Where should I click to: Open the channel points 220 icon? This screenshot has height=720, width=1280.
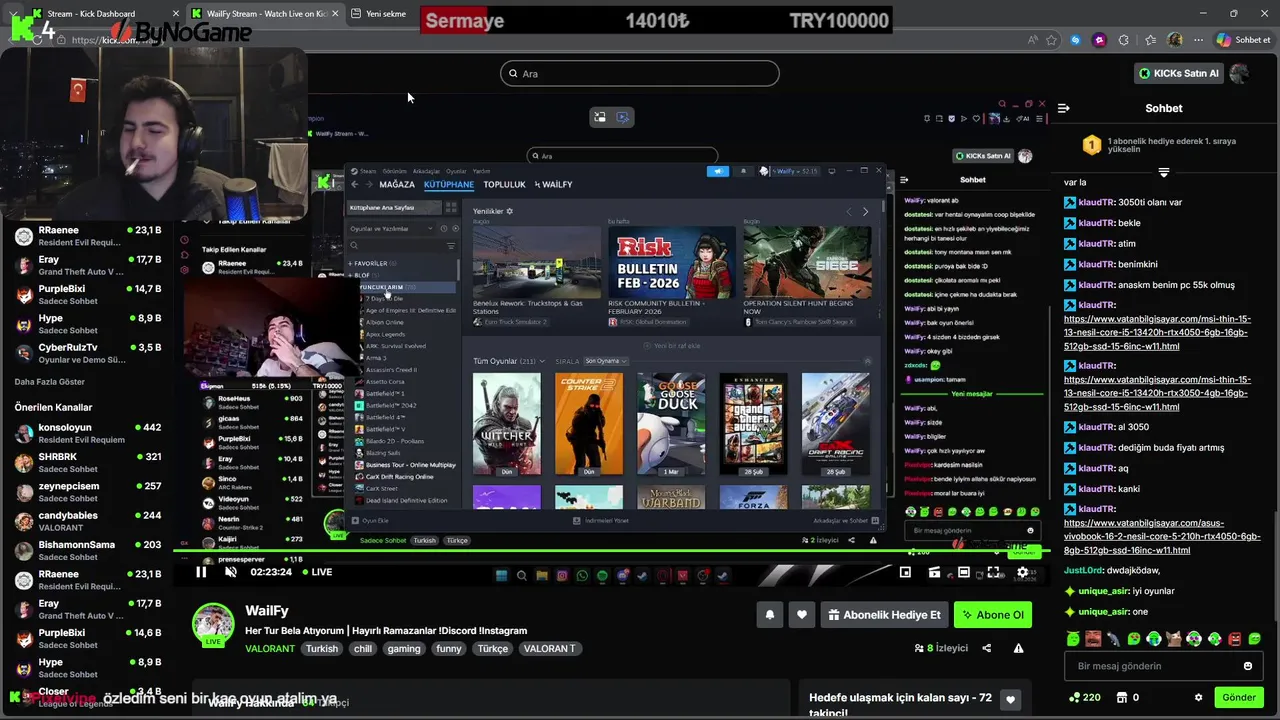[x=1074, y=697]
